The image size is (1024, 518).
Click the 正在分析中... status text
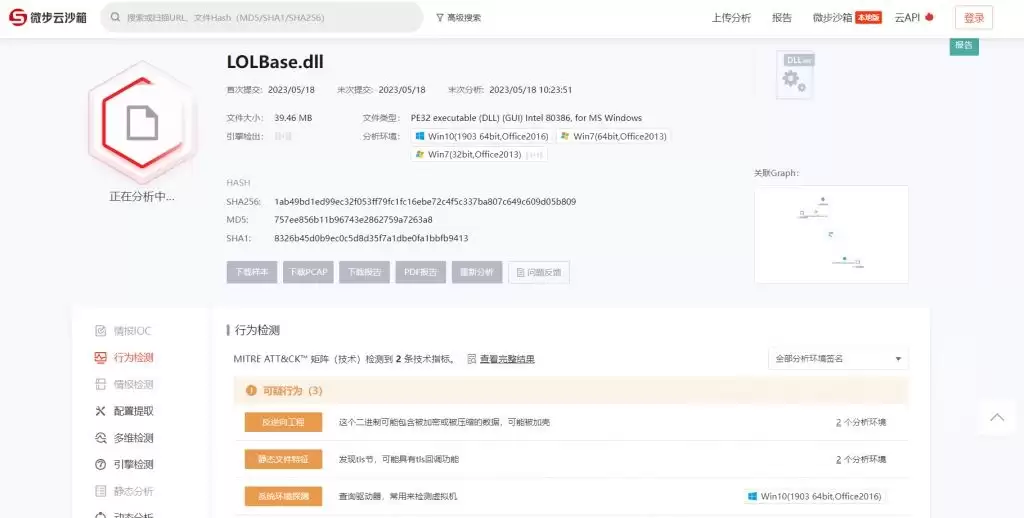(142, 197)
